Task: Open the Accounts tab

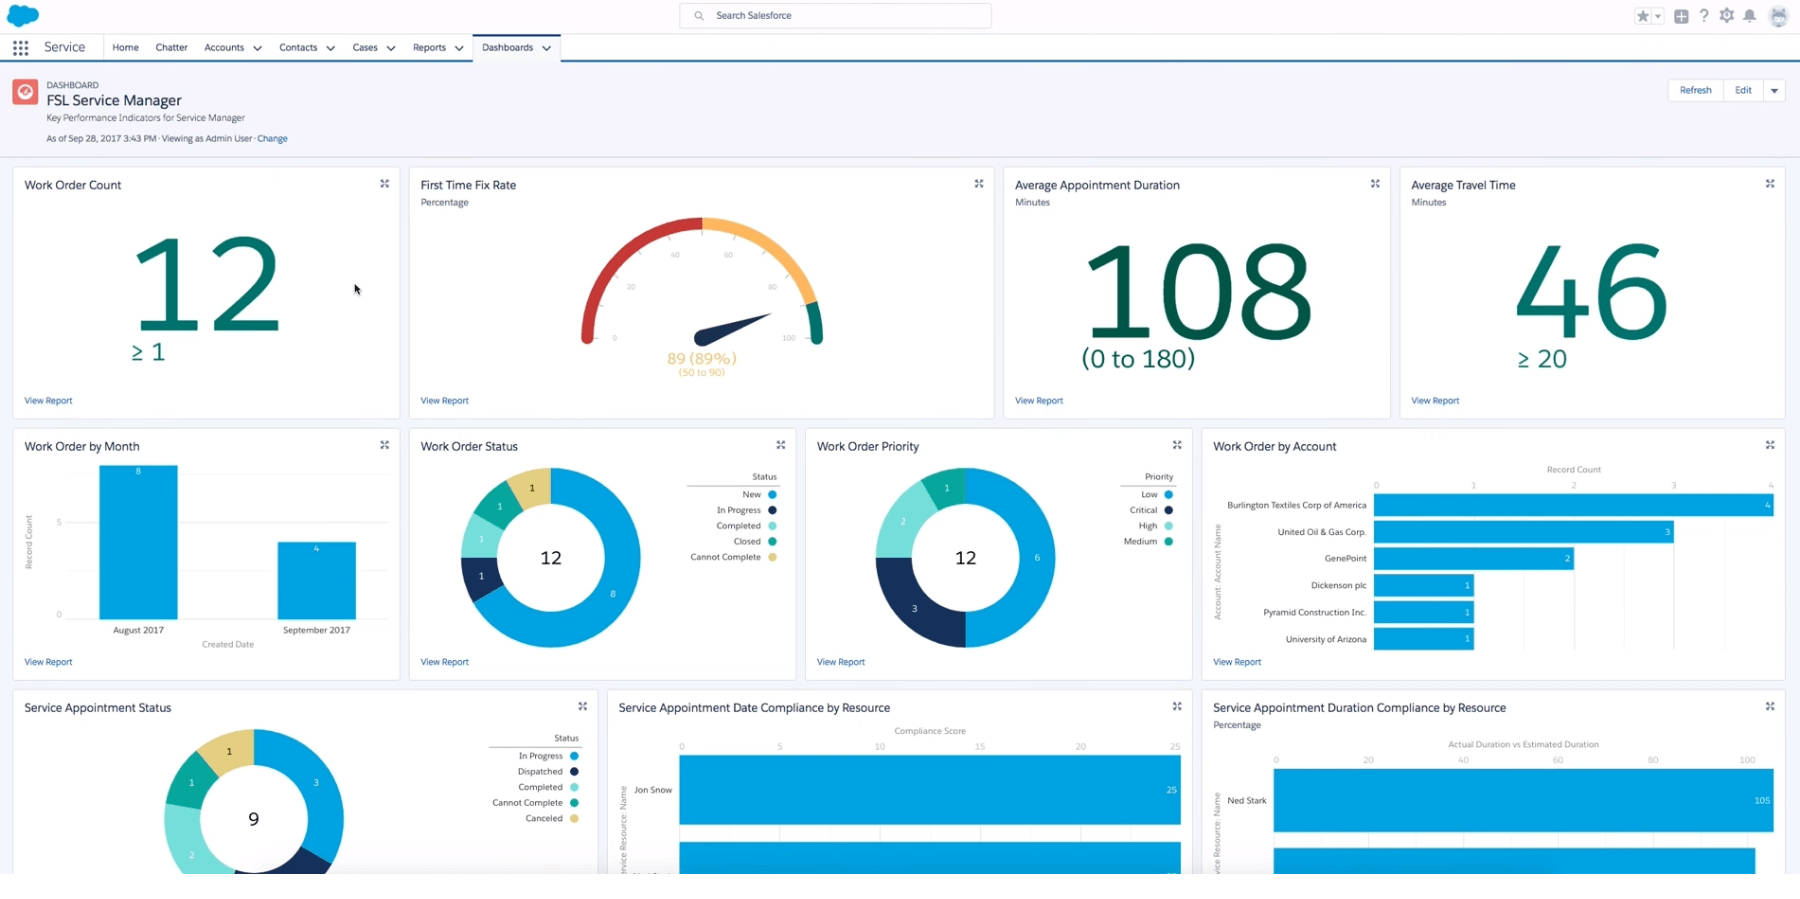Action: pos(224,48)
